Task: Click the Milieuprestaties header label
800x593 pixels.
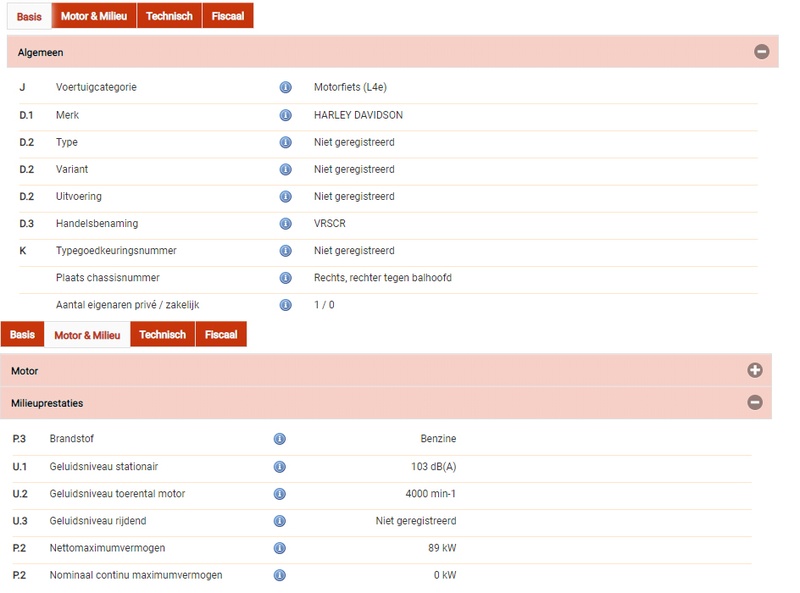Action: (47, 403)
